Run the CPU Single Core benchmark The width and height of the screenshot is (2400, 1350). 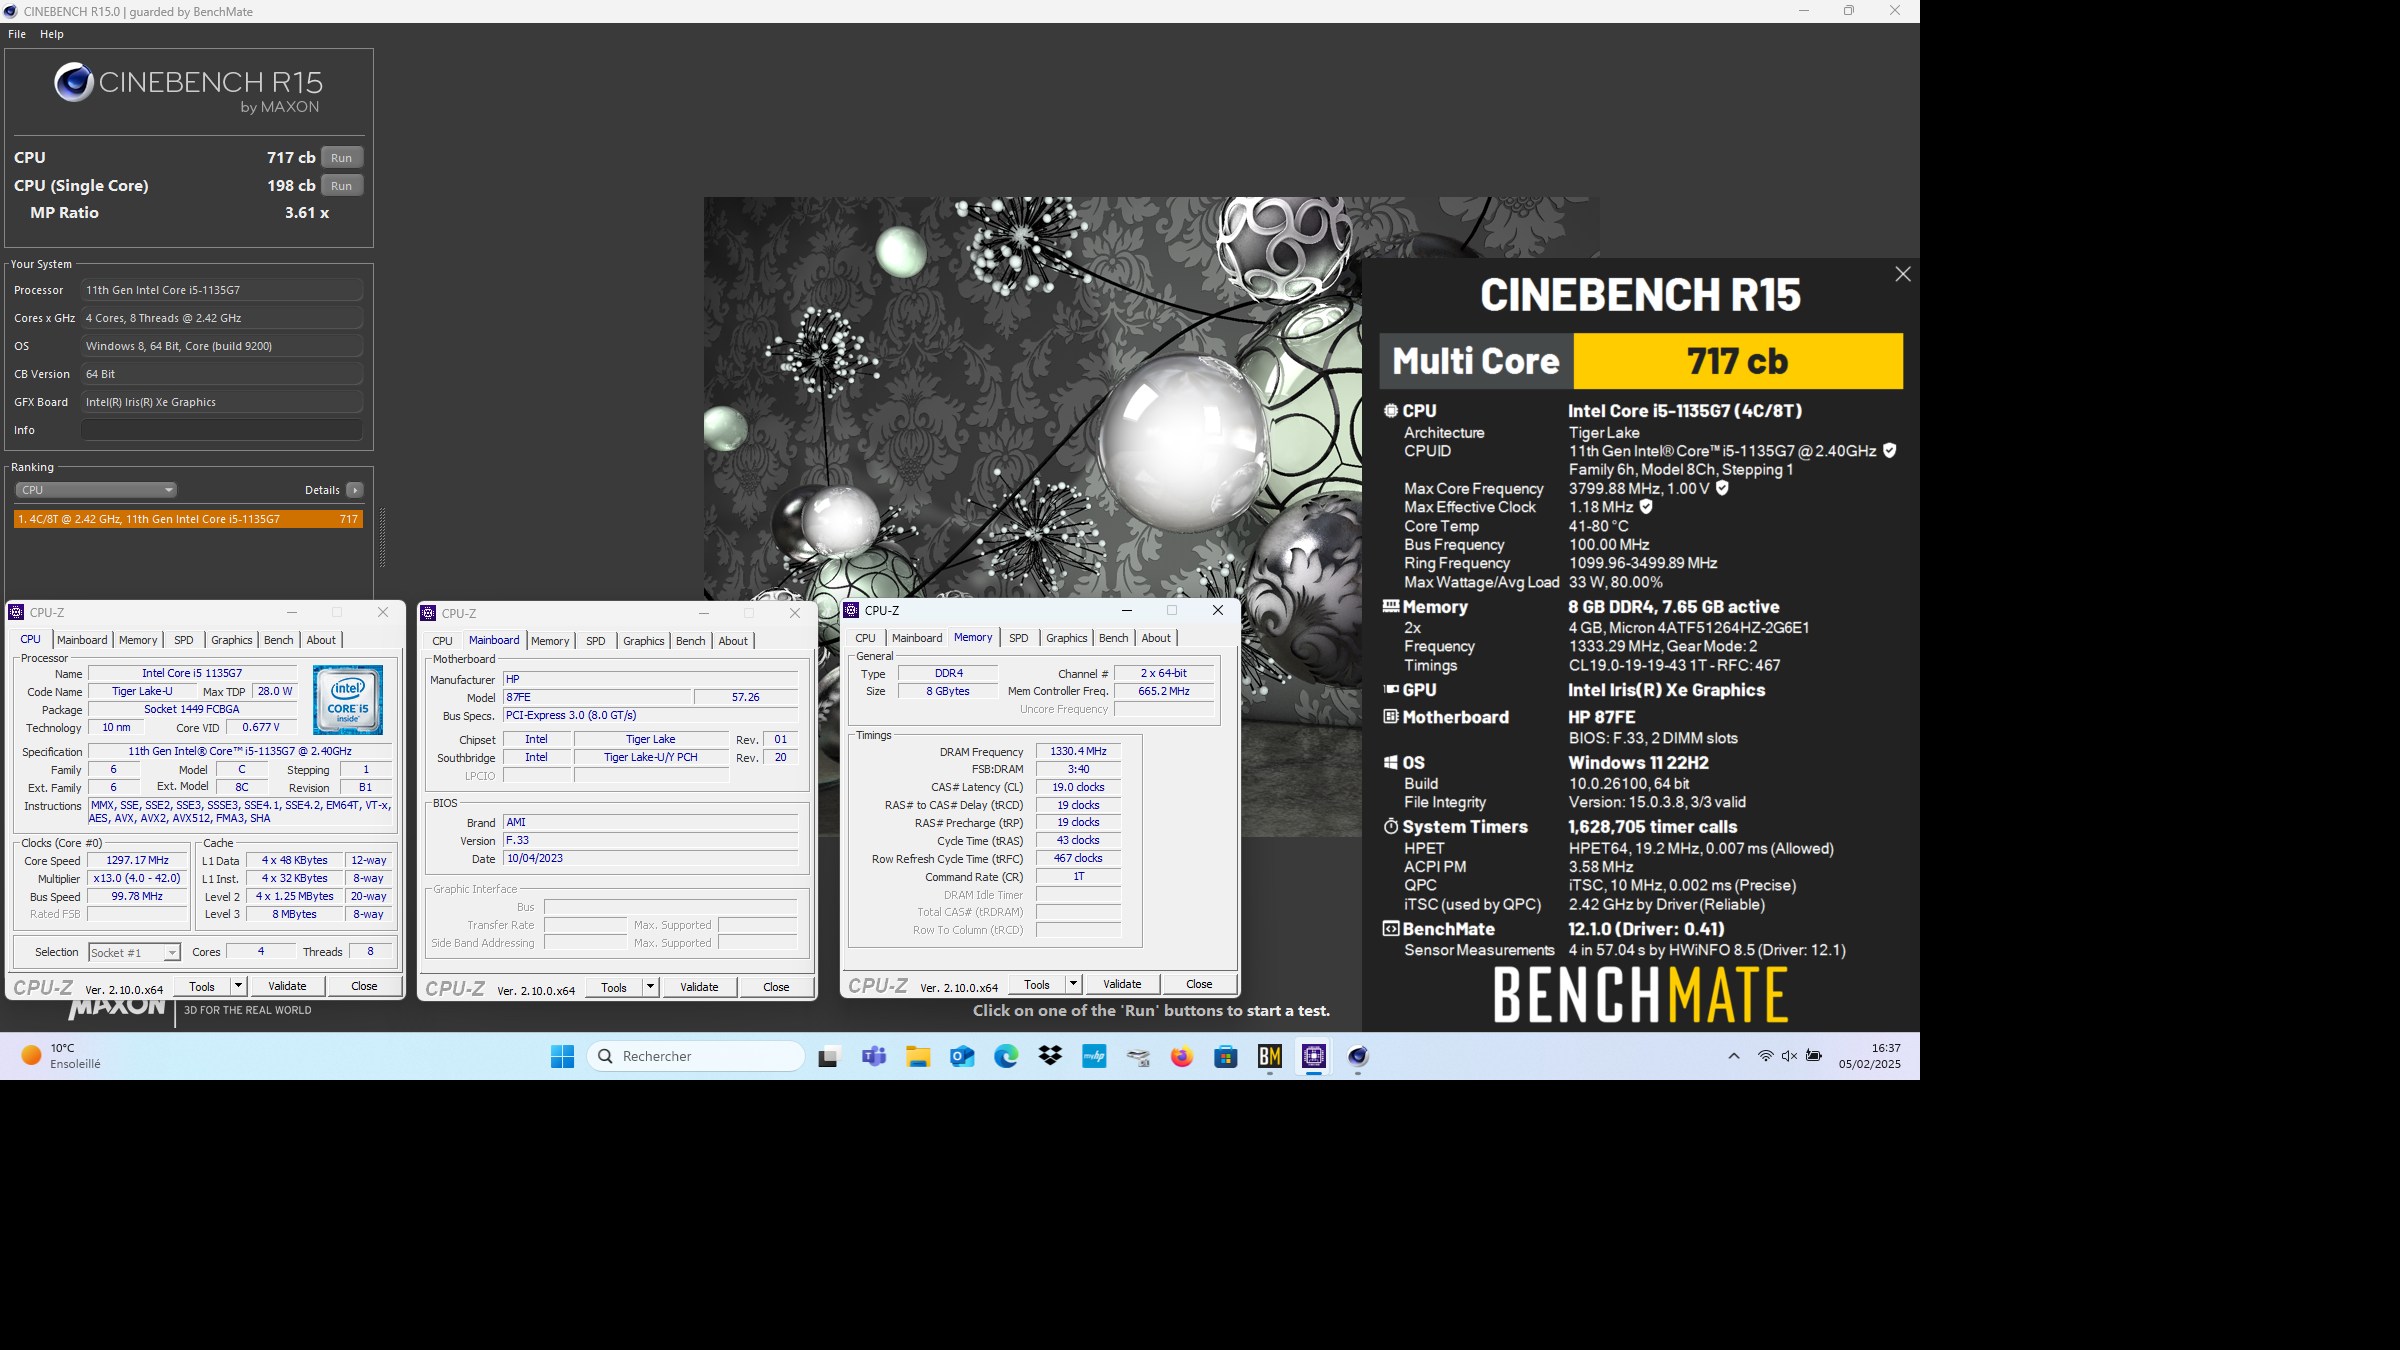pyautogui.click(x=341, y=185)
